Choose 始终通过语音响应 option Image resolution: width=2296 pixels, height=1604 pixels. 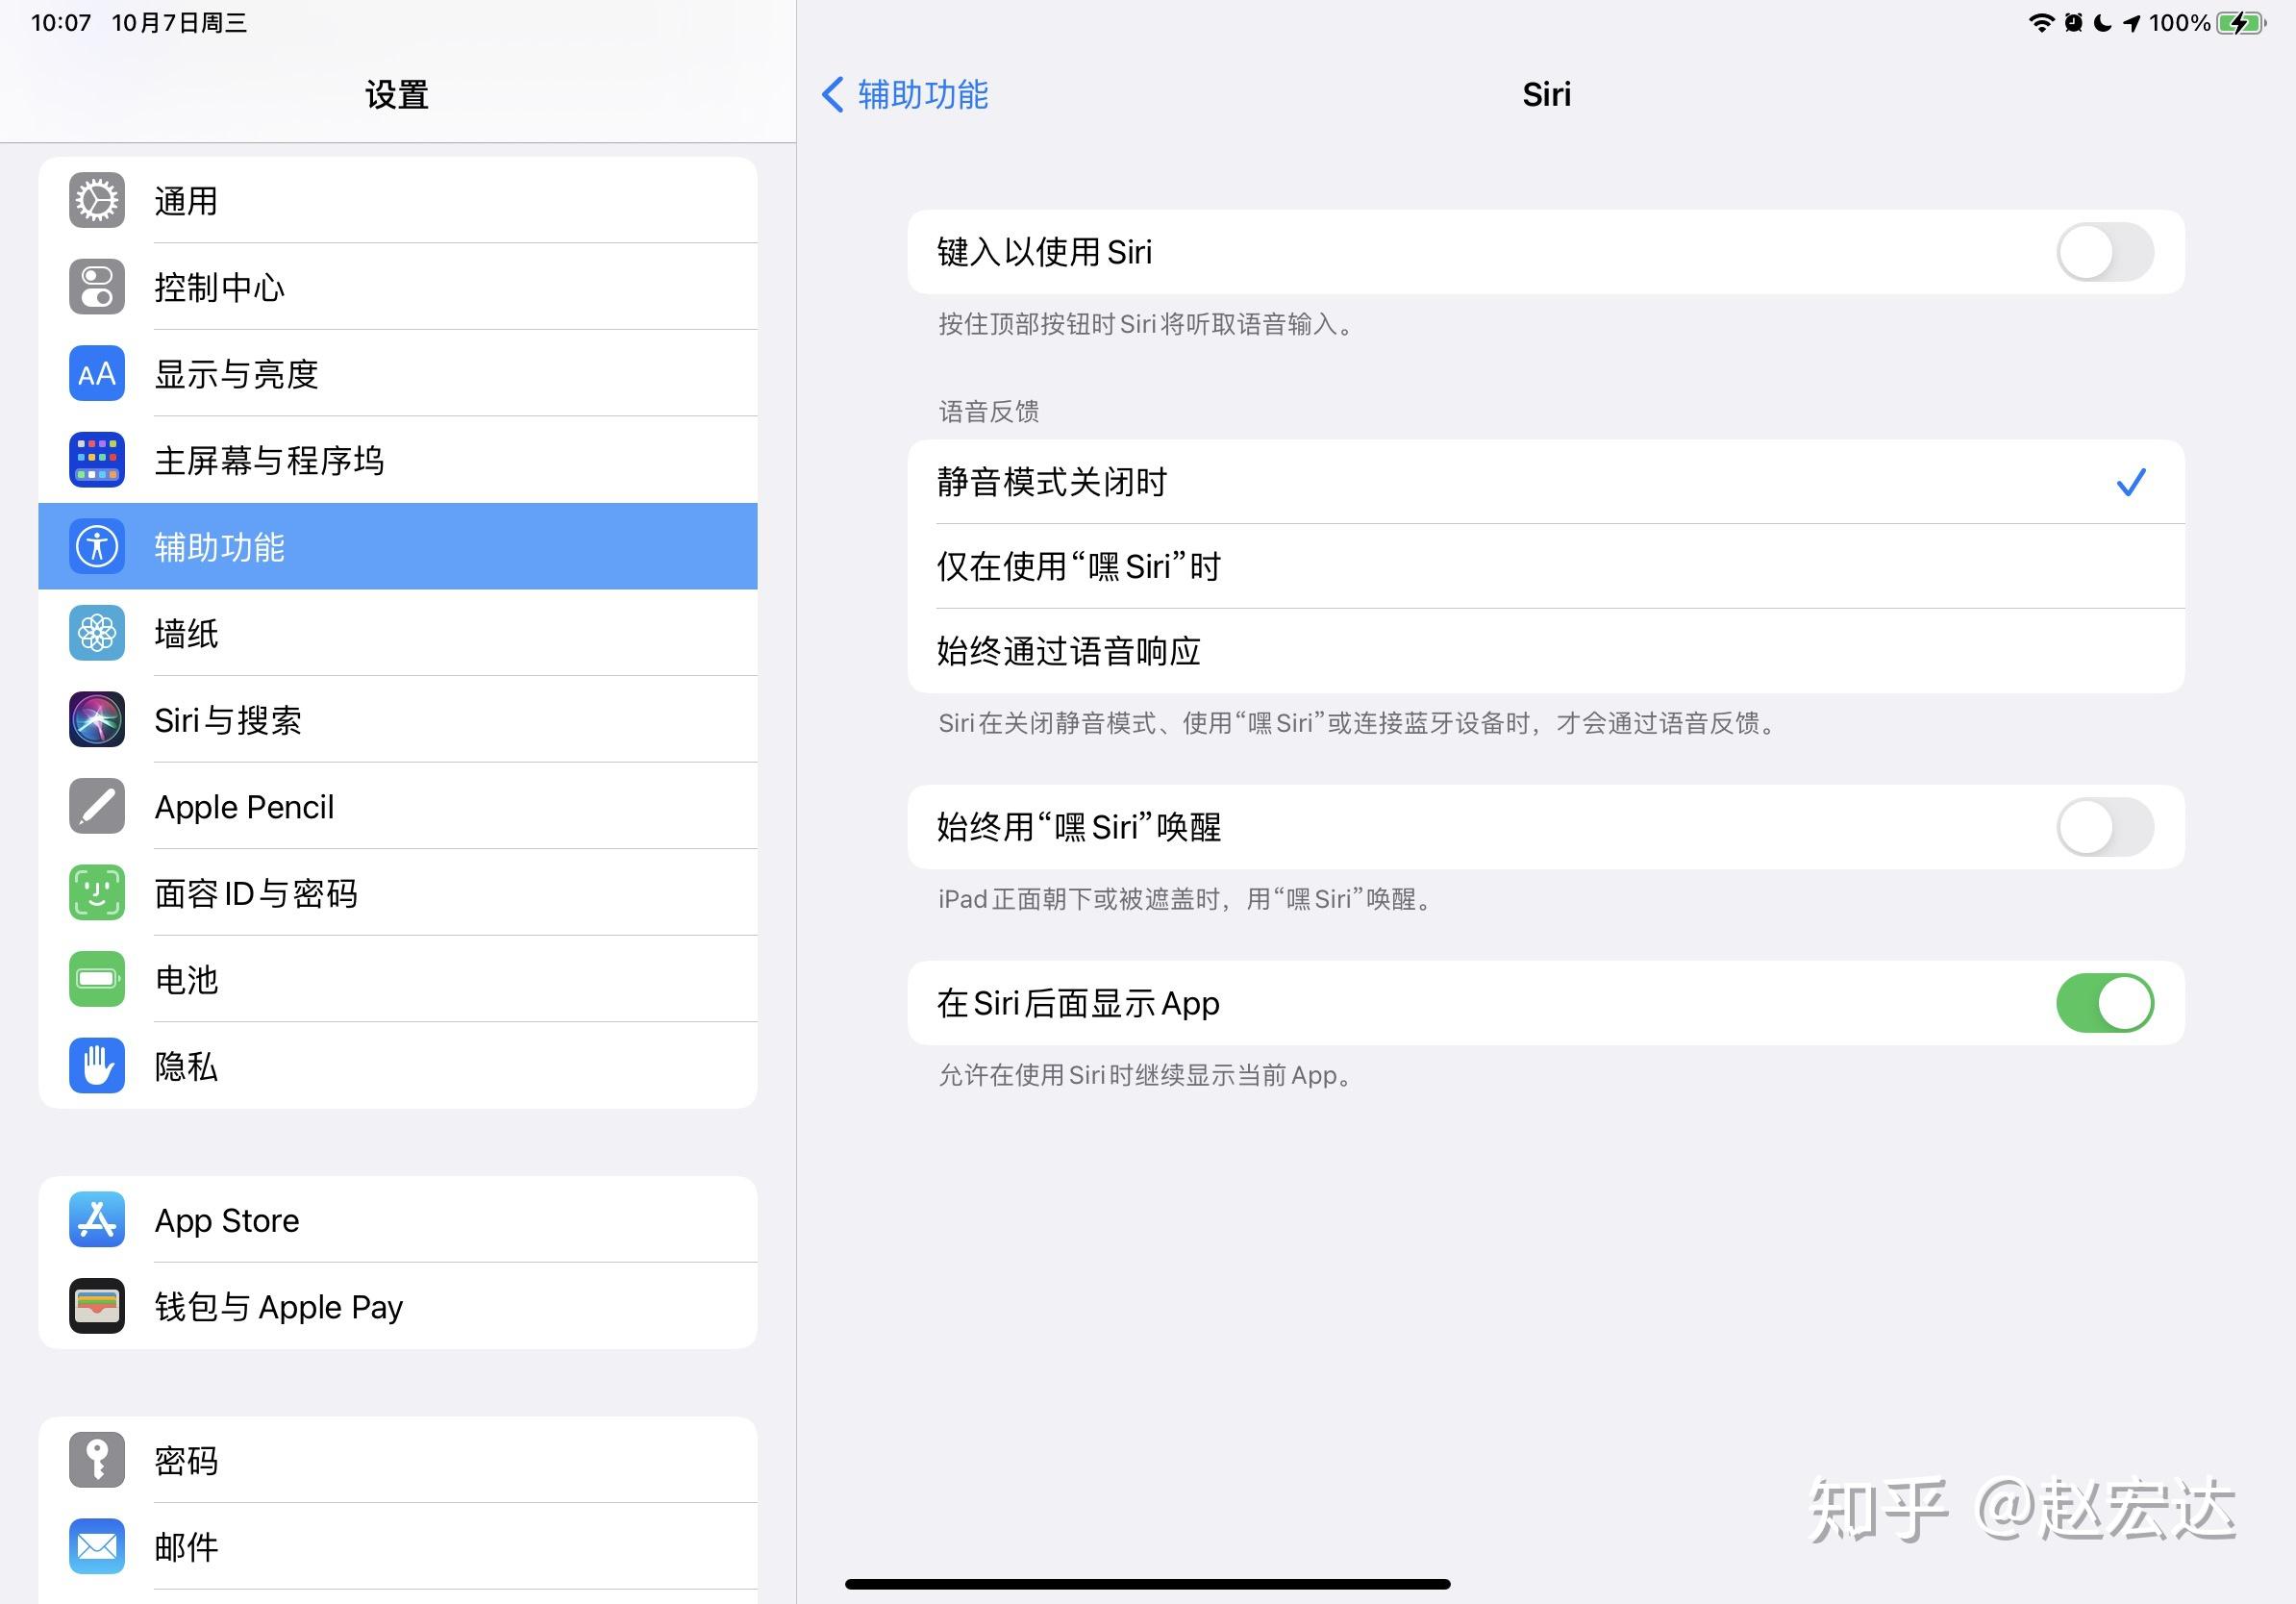pyautogui.click(x=1546, y=651)
